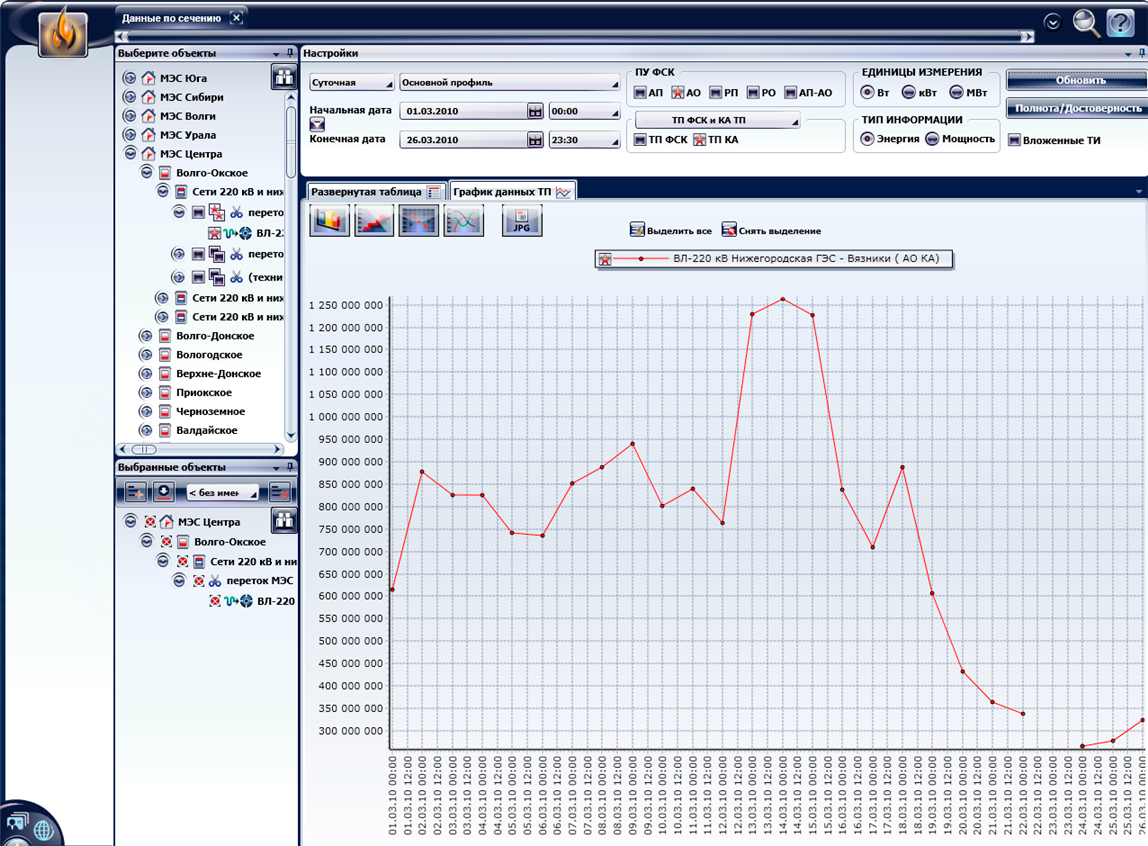Click the top horizontal scrollbar track
1148x846 pixels.
pos(575,37)
